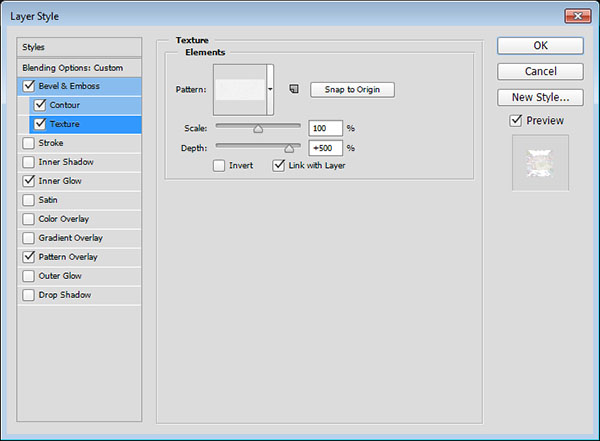Enable the Stroke effect checkbox
The image size is (600, 441).
[28, 143]
